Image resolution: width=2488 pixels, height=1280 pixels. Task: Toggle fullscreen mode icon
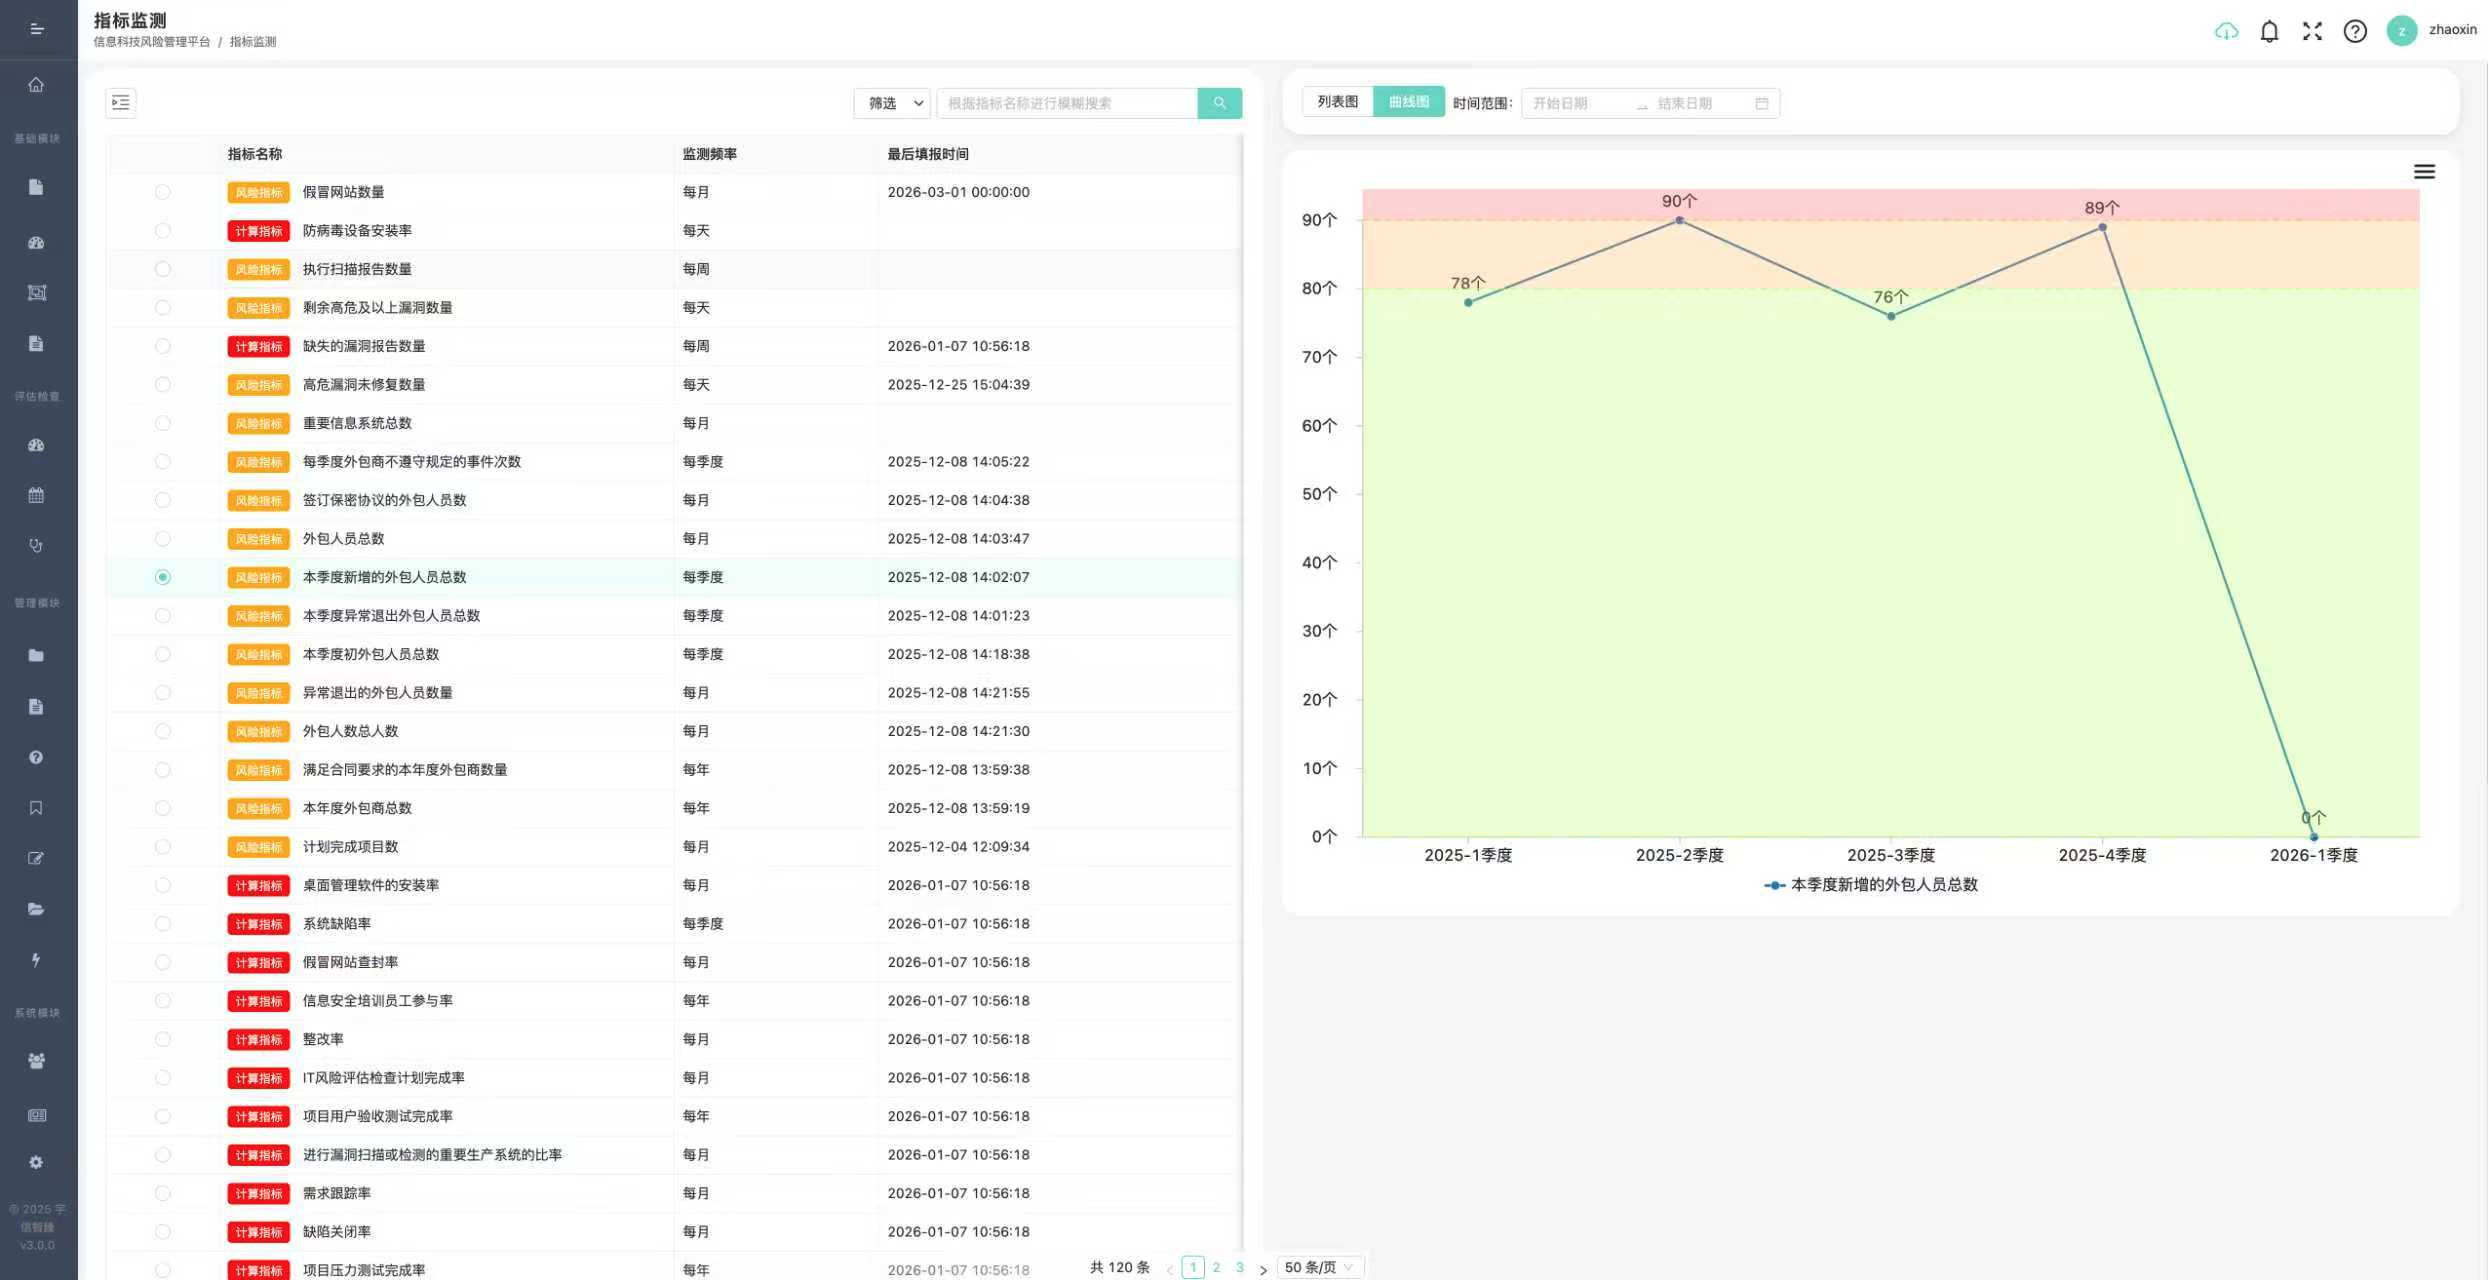coord(2312,31)
